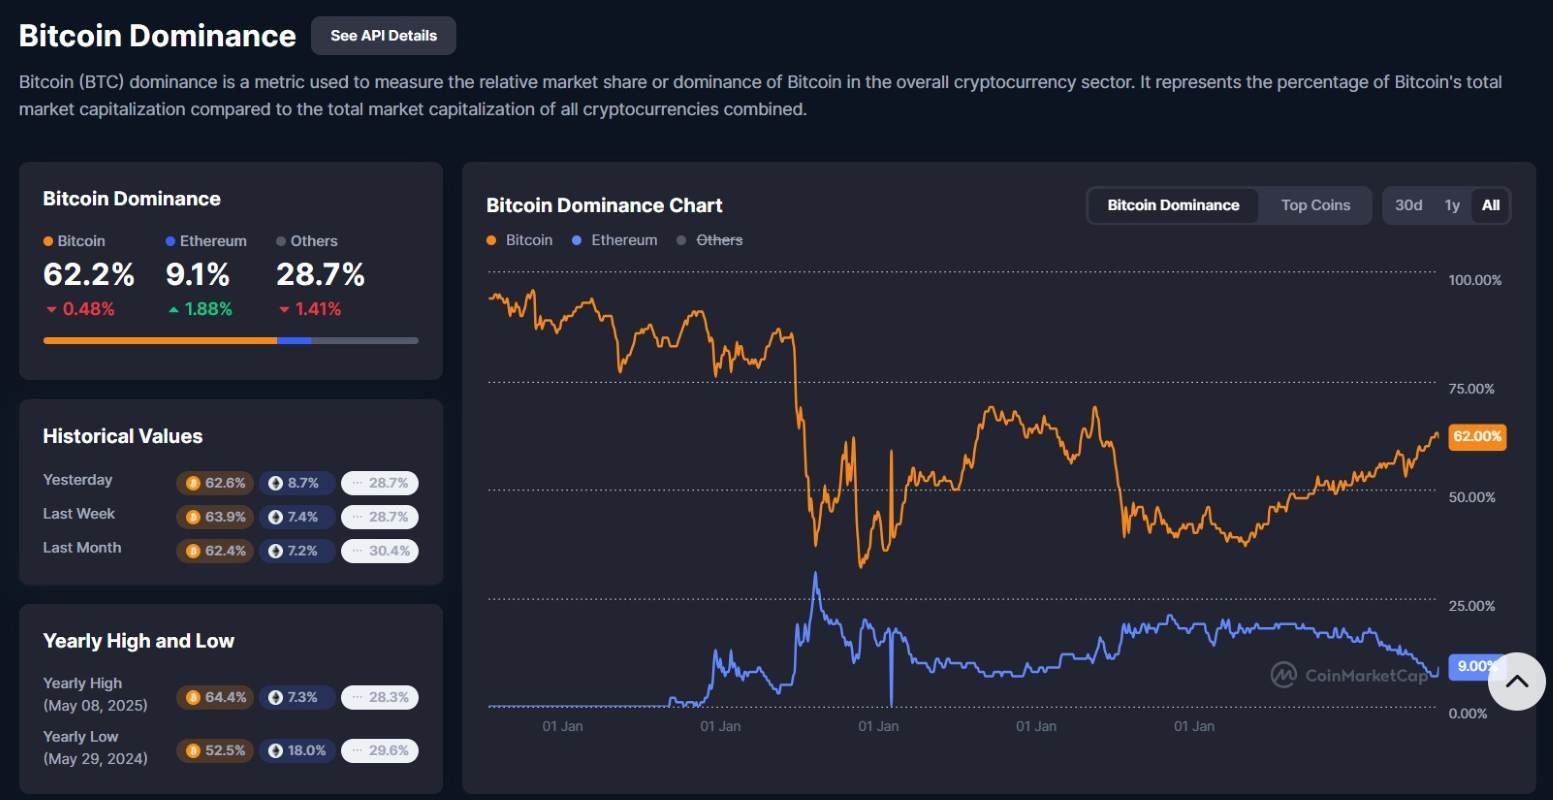Screen dimensions: 1553x800
Task: Click the blue 9.00% Ethereum chart tag
Action: (1475, 666)
